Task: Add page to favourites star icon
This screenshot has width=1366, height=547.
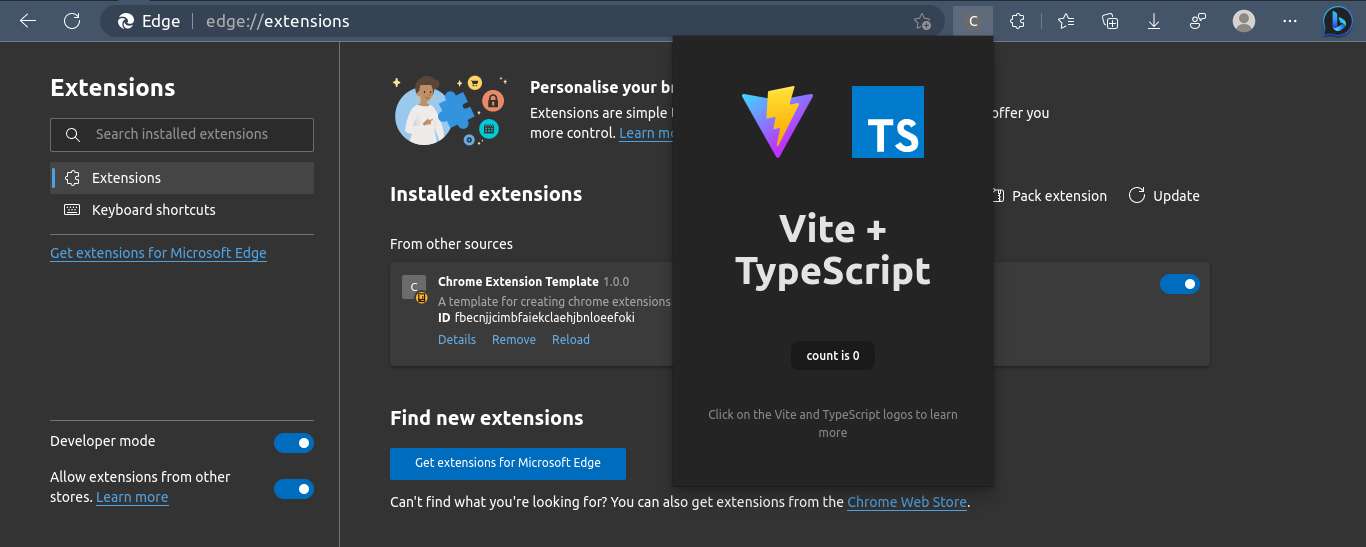Action: point(922,21)
